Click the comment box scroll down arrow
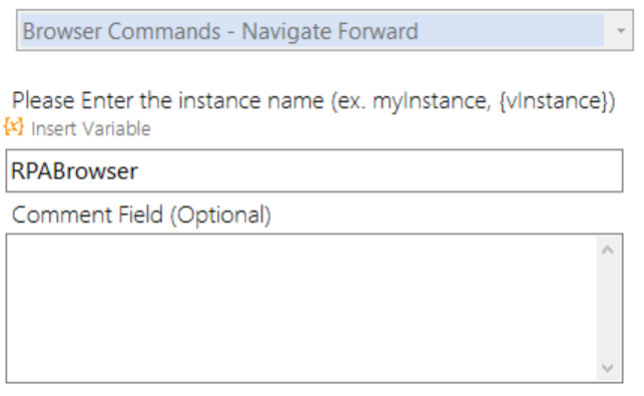This screenshot has width=644, height=396. tap(607, 367)
